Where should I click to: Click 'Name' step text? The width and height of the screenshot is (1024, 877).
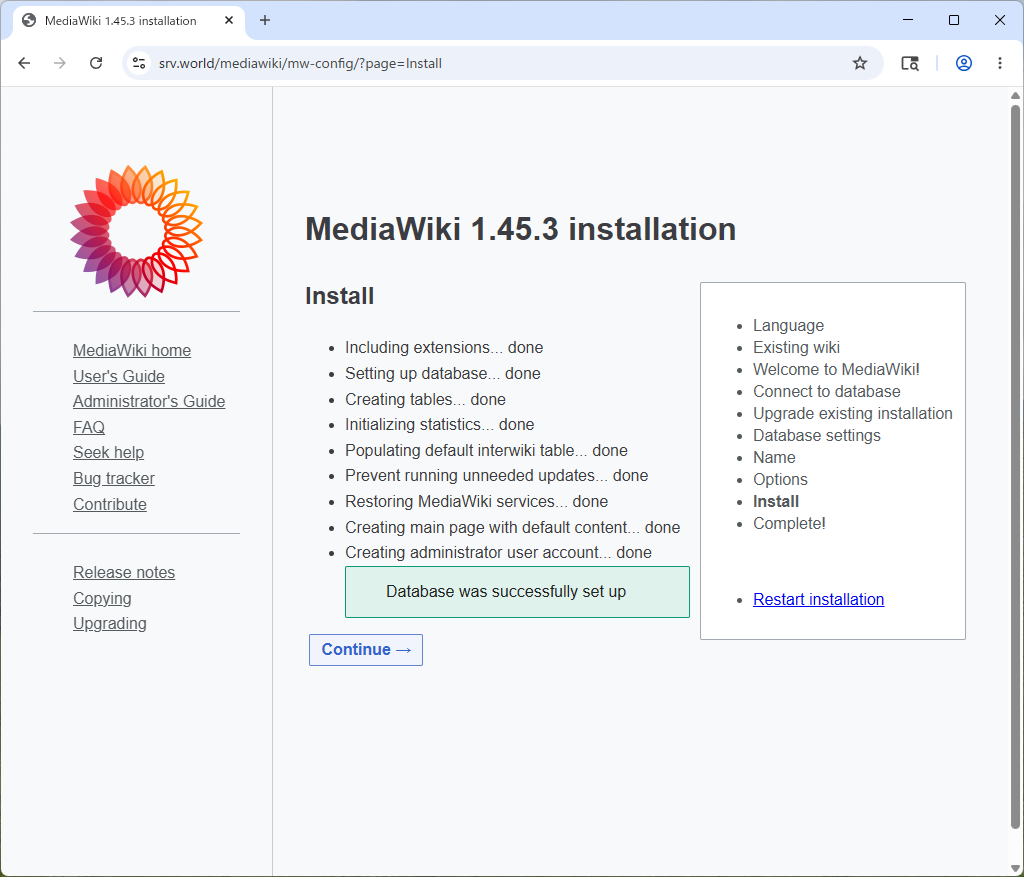click(x=774, y=458)
